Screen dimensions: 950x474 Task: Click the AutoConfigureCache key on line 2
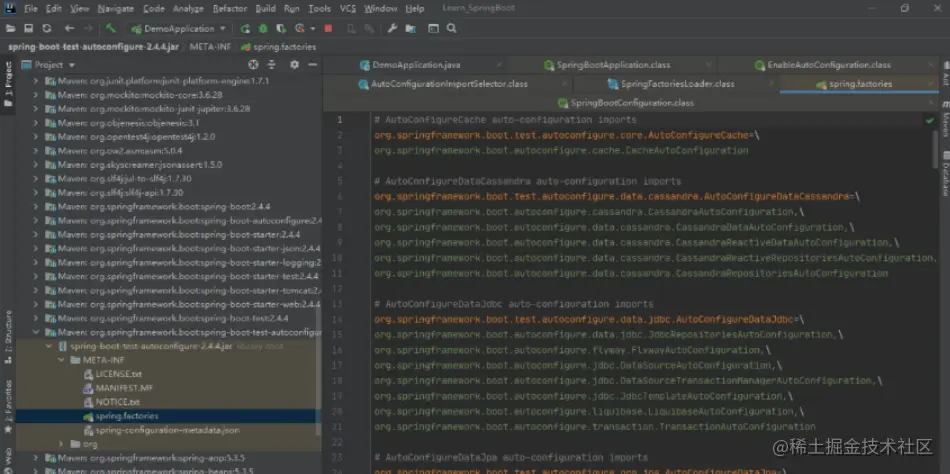click(562, 135)
